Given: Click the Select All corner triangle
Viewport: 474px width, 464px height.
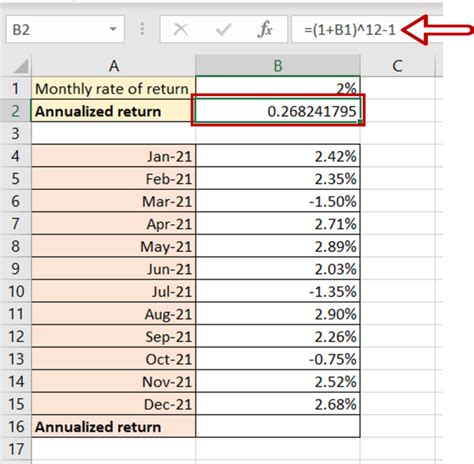Looking at the screenshot, I should pyautogui.click(x=21, y=66).
